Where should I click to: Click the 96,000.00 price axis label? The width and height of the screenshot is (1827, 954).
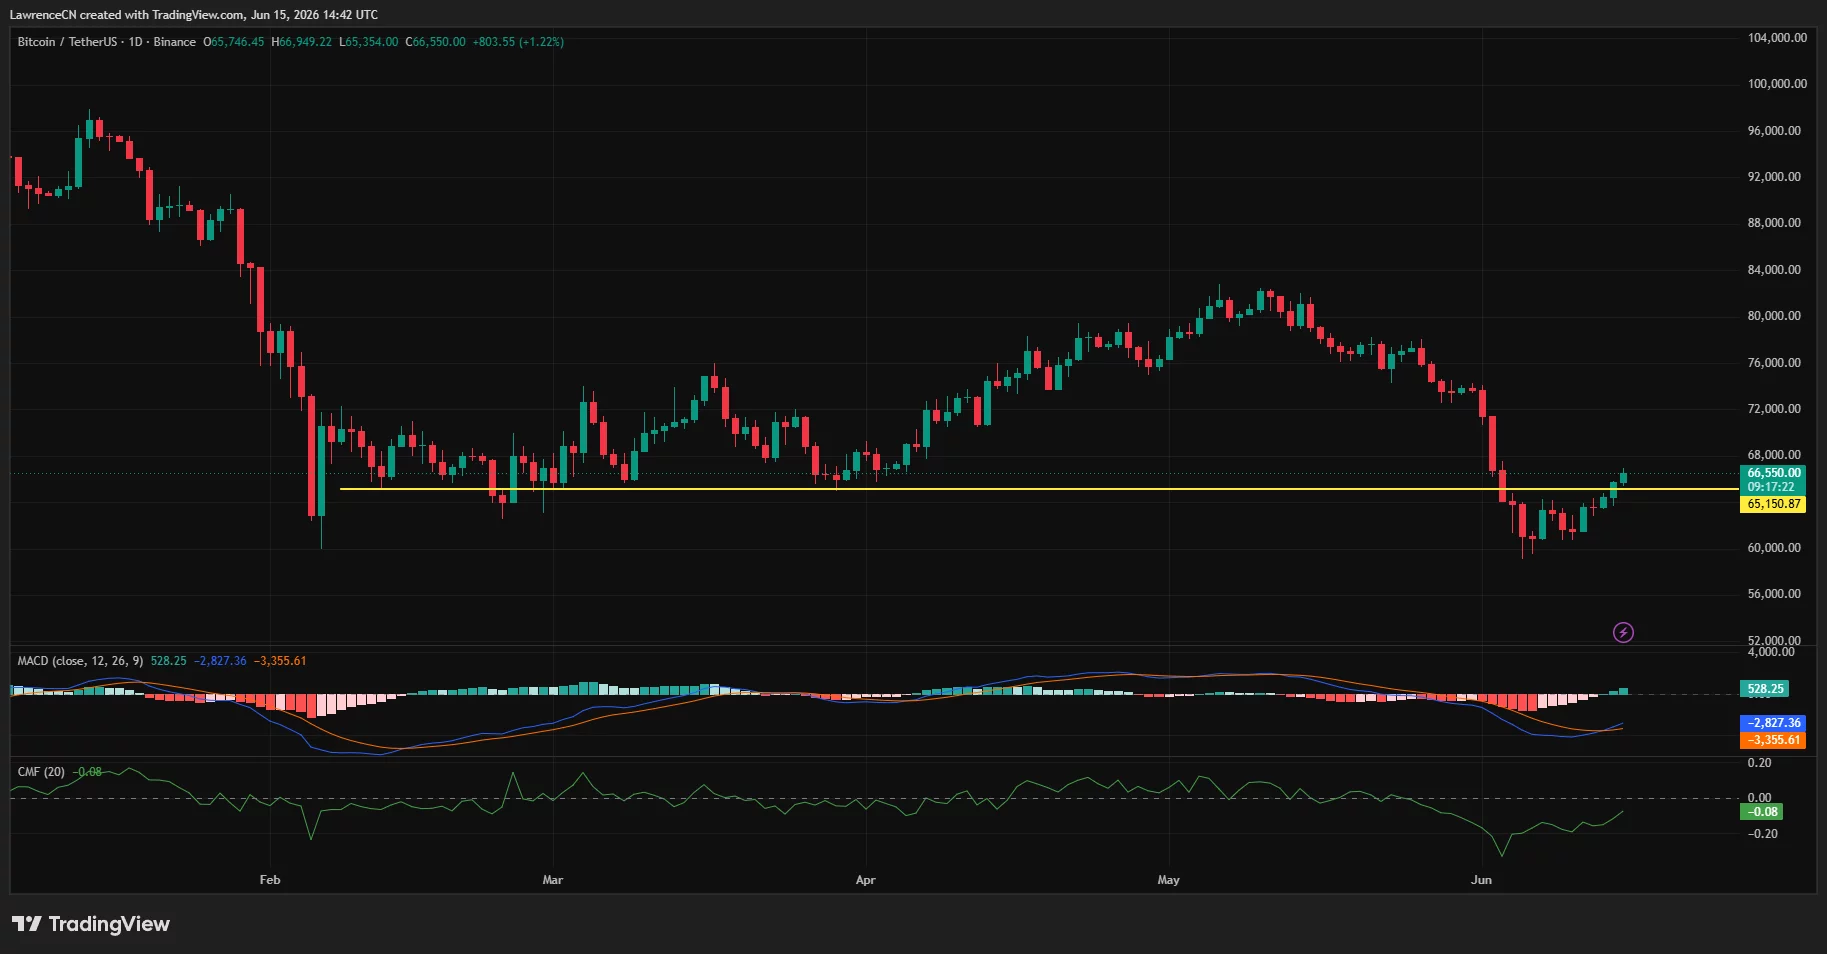tap(1774, 131)
